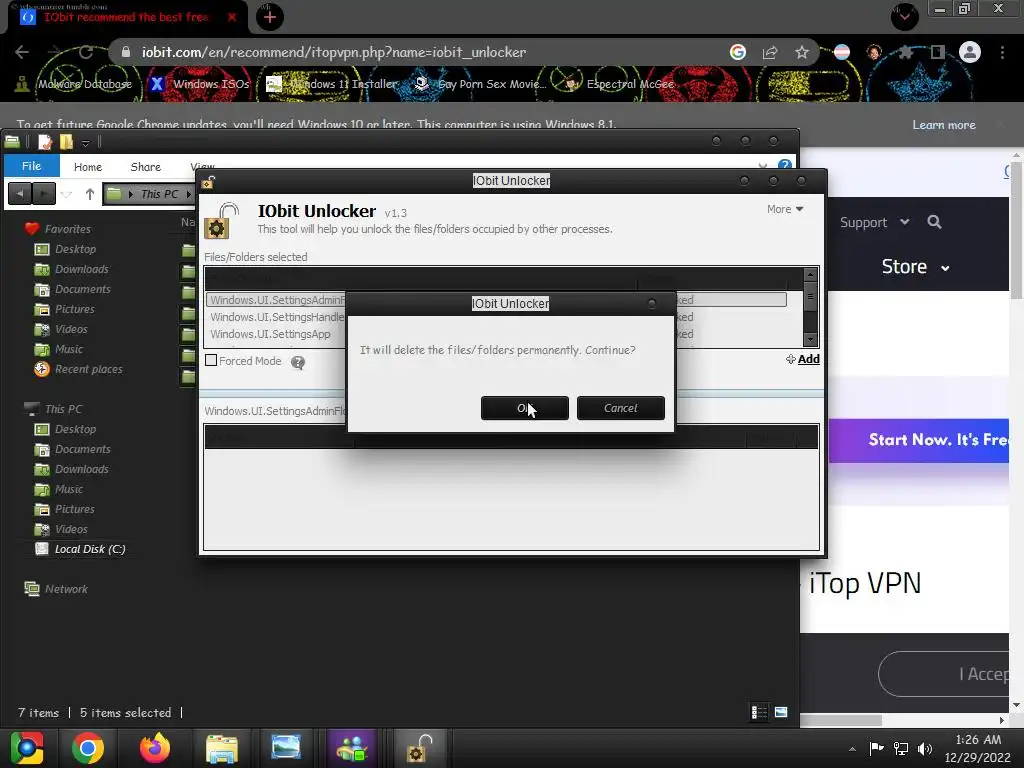Open the More dropdown in IObit Unlocker
Viewport: 1024px width, 768px height.
[x=785, y=209]
